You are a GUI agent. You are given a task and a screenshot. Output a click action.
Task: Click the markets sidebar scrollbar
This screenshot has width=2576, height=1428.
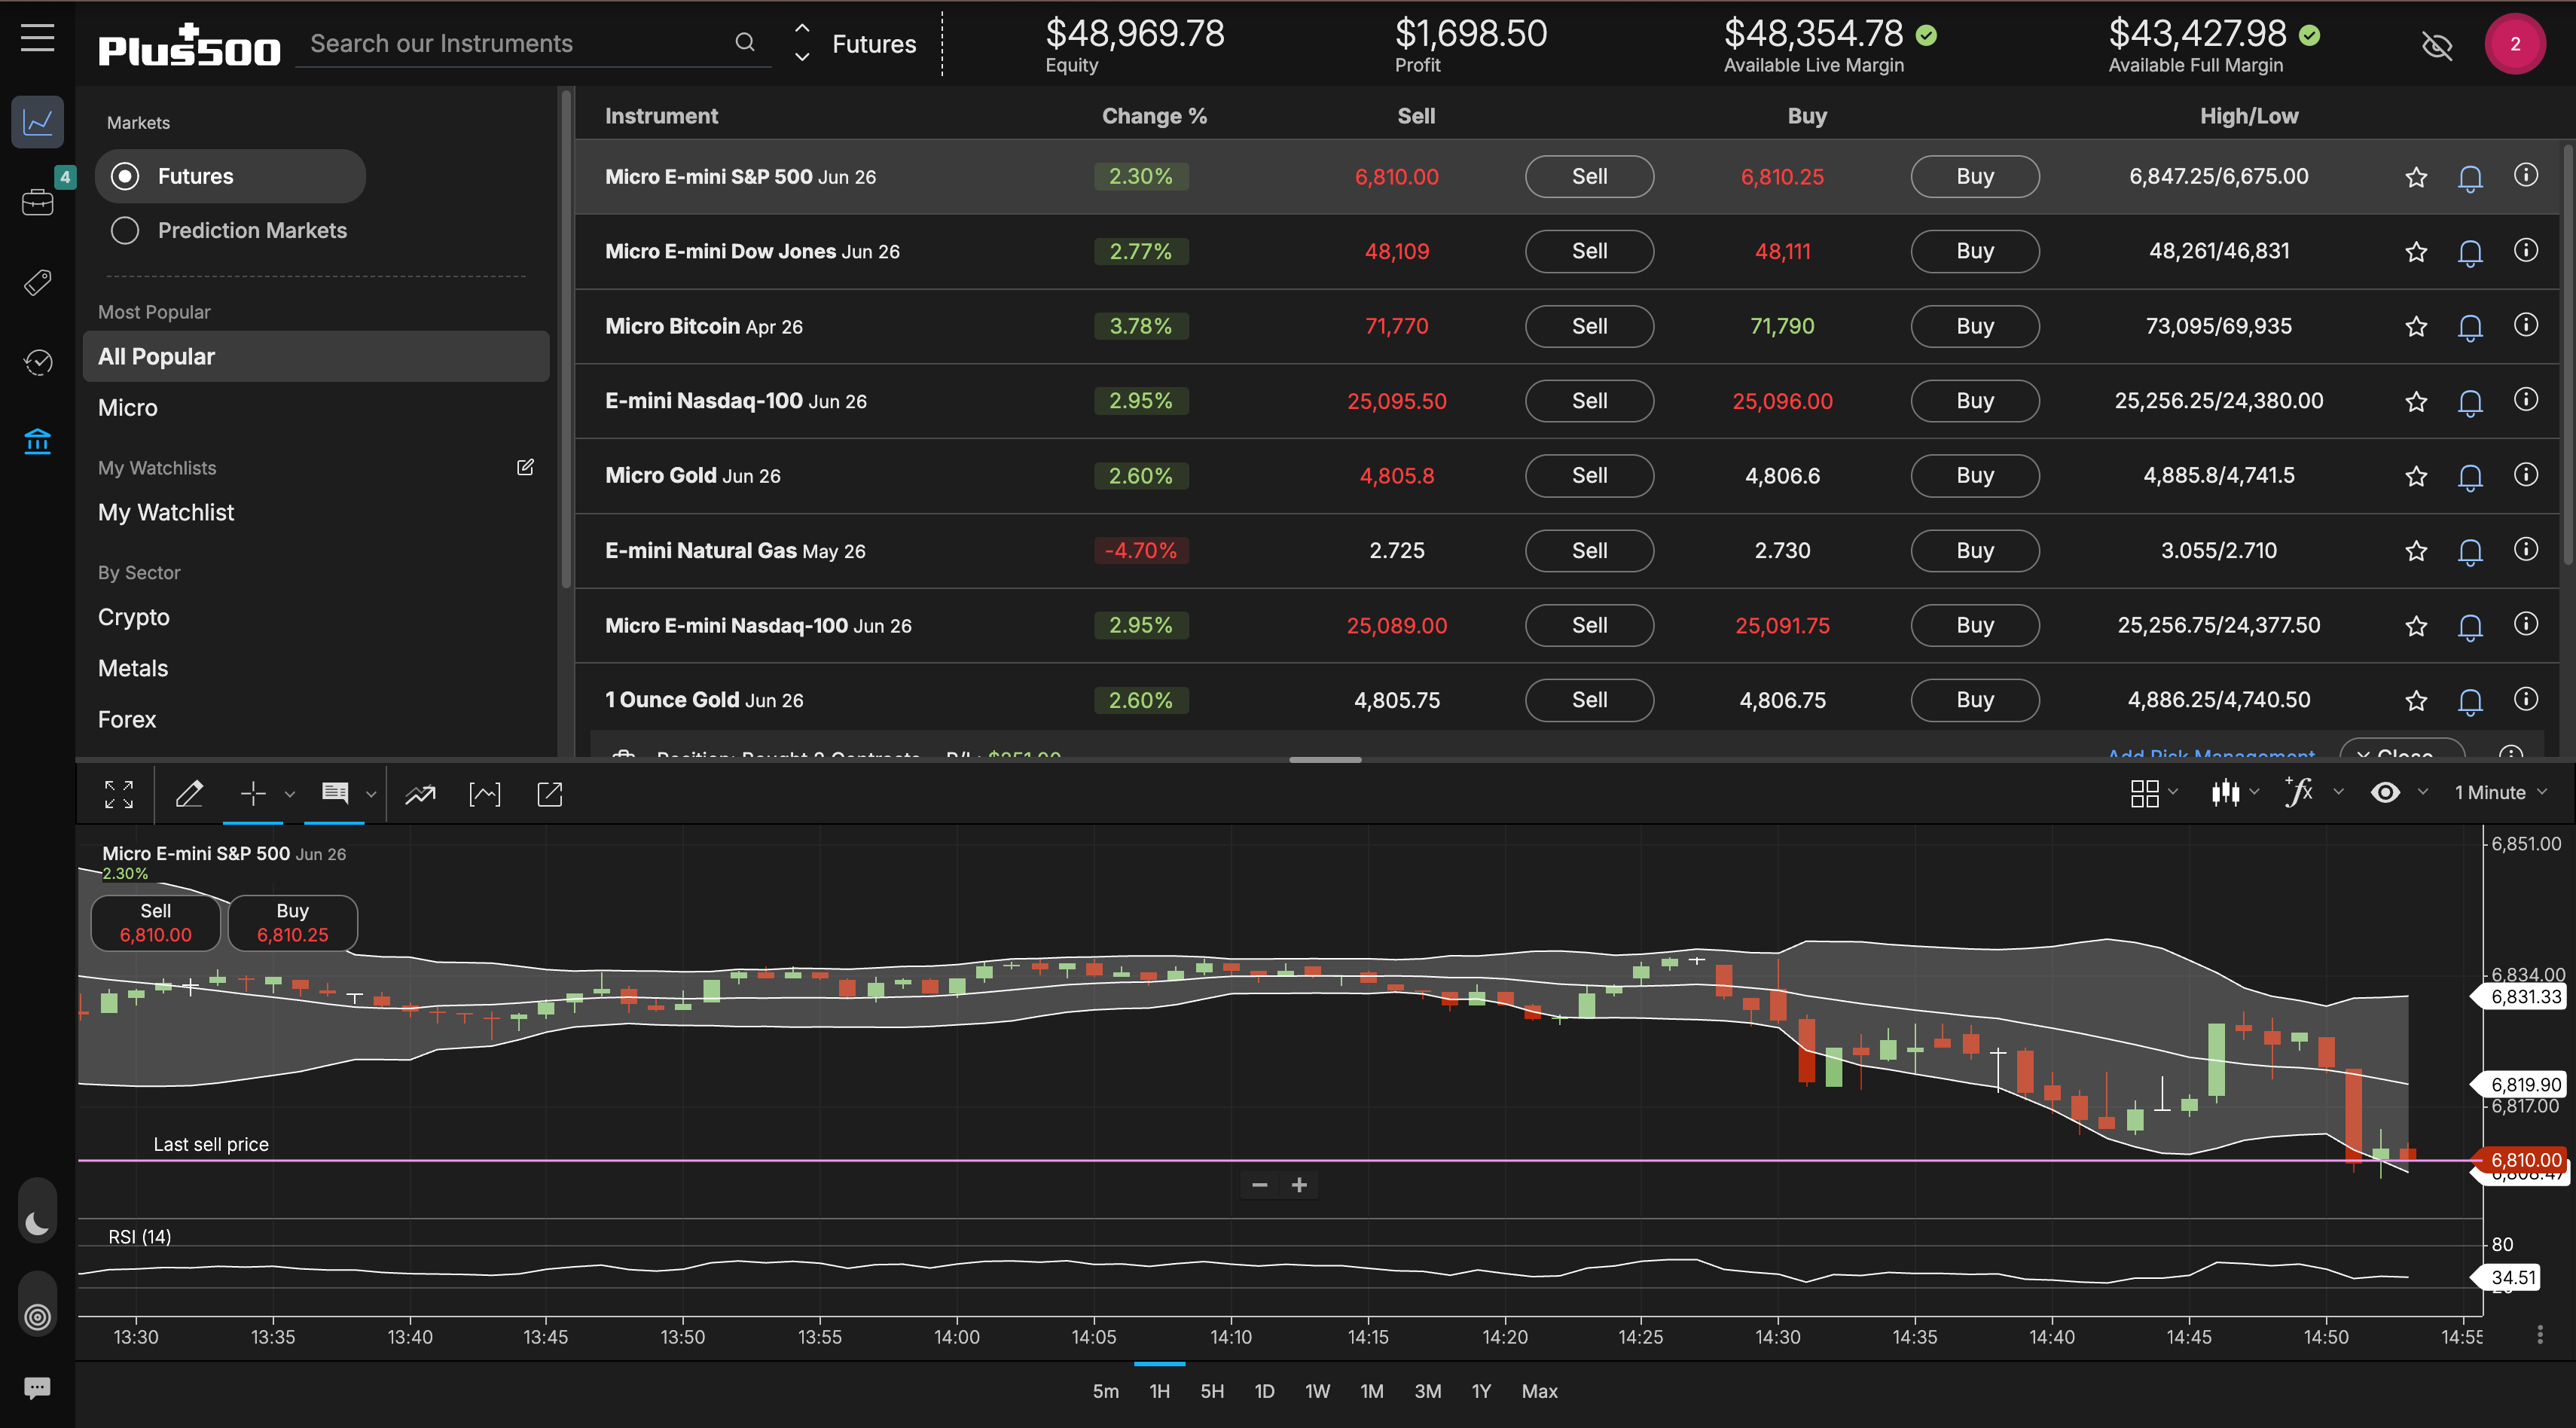coord(566,340)
